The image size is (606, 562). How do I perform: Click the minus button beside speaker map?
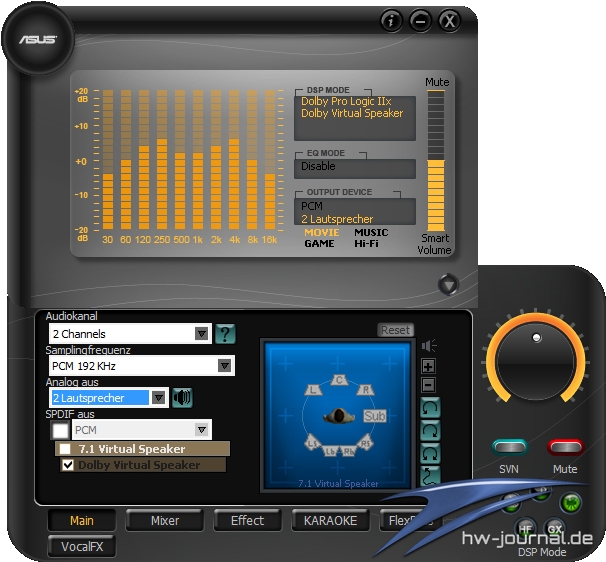click(428, 385)
